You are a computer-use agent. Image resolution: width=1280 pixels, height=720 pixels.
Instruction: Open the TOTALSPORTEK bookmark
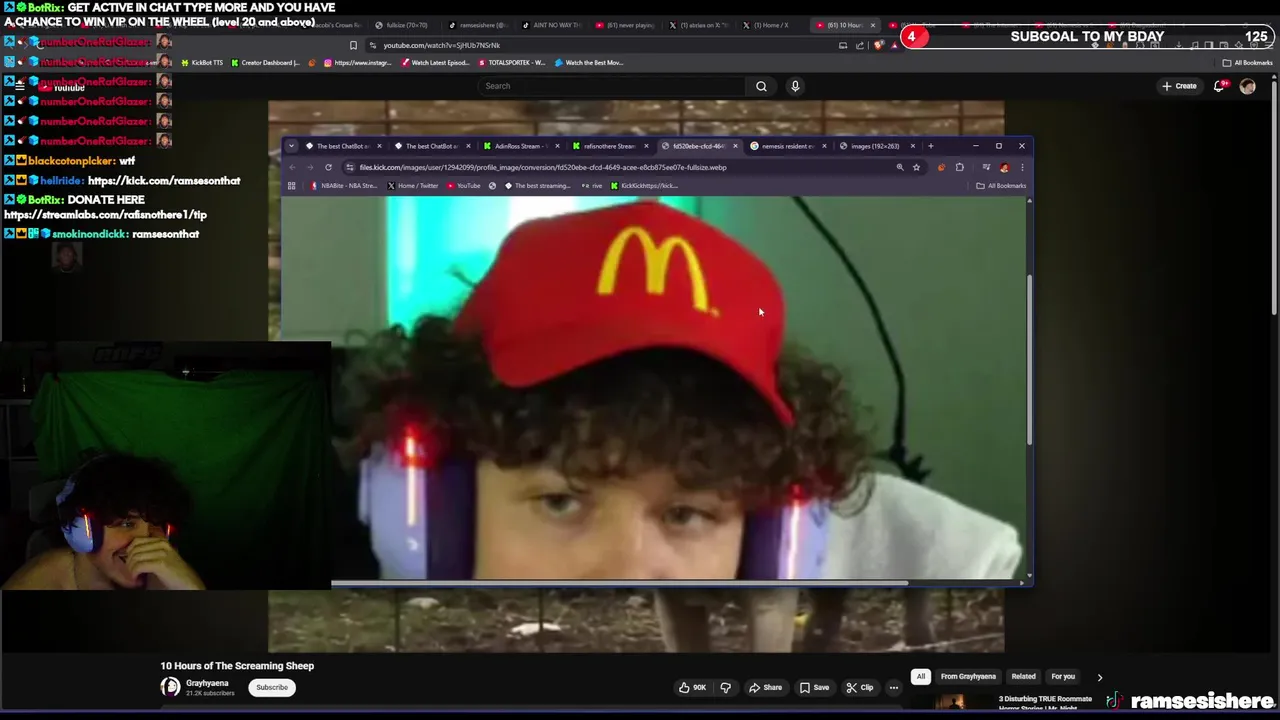511,63
